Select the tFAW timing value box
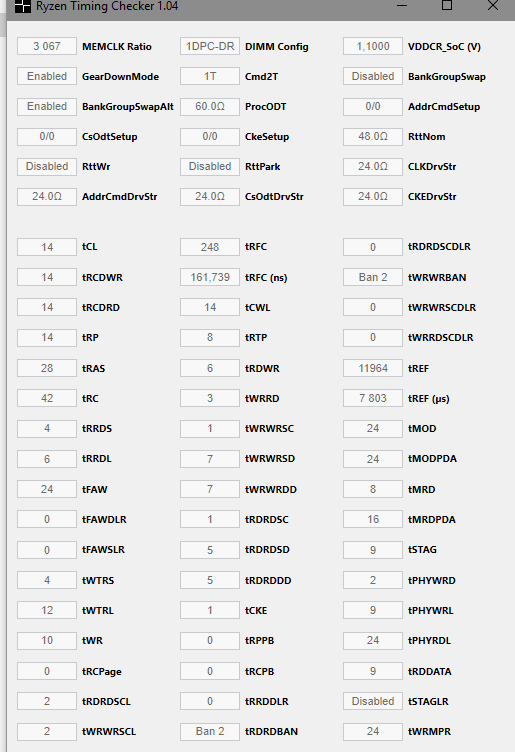 pyautogui.click(x=47, y=489)
